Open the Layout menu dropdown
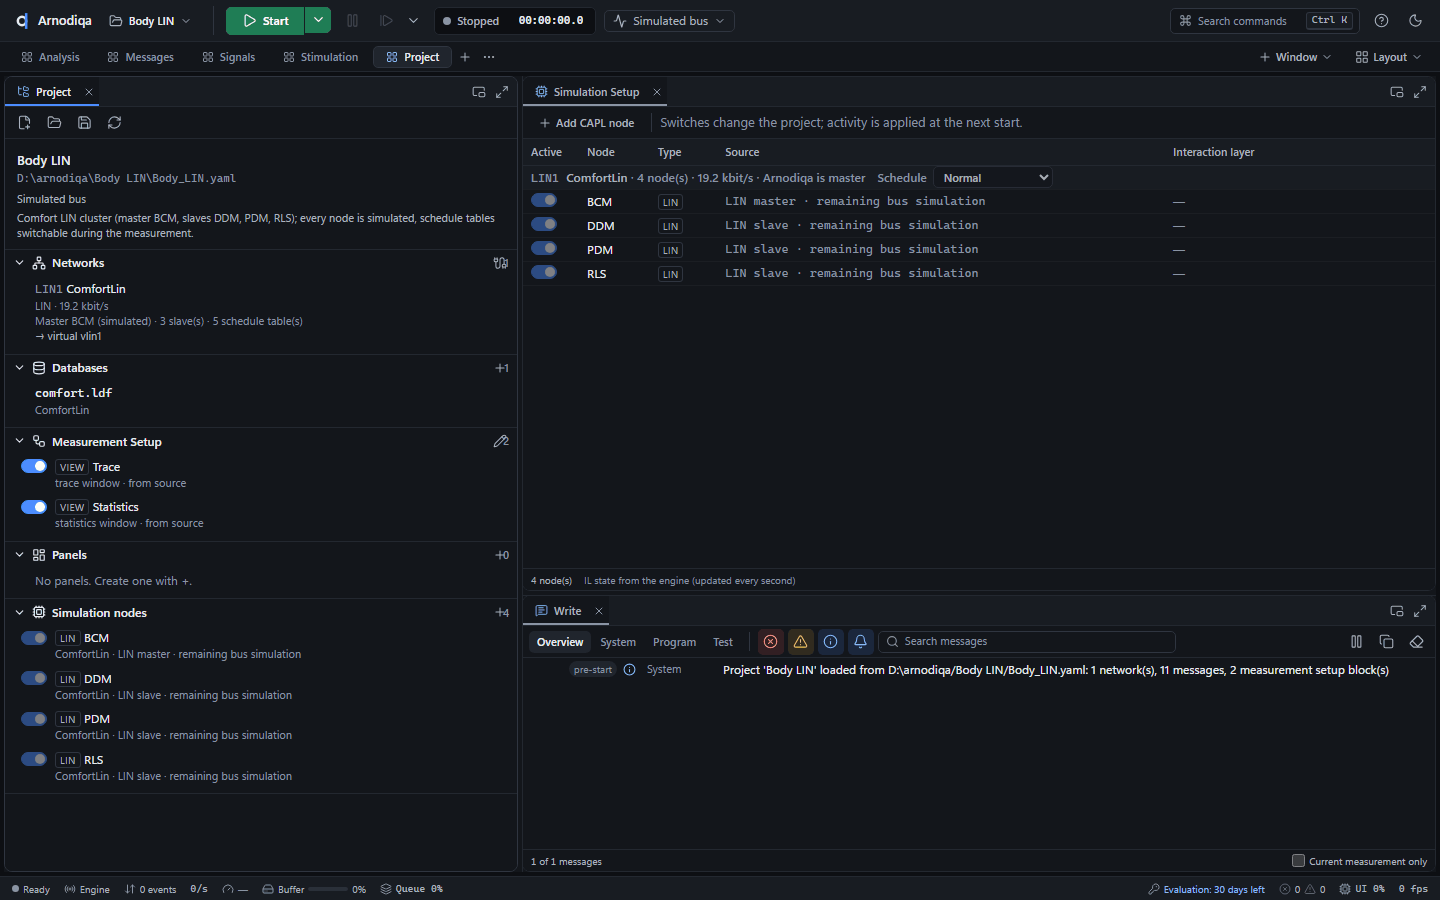The width and height of the screenshot is (1440, 900). pos(1388,57)
